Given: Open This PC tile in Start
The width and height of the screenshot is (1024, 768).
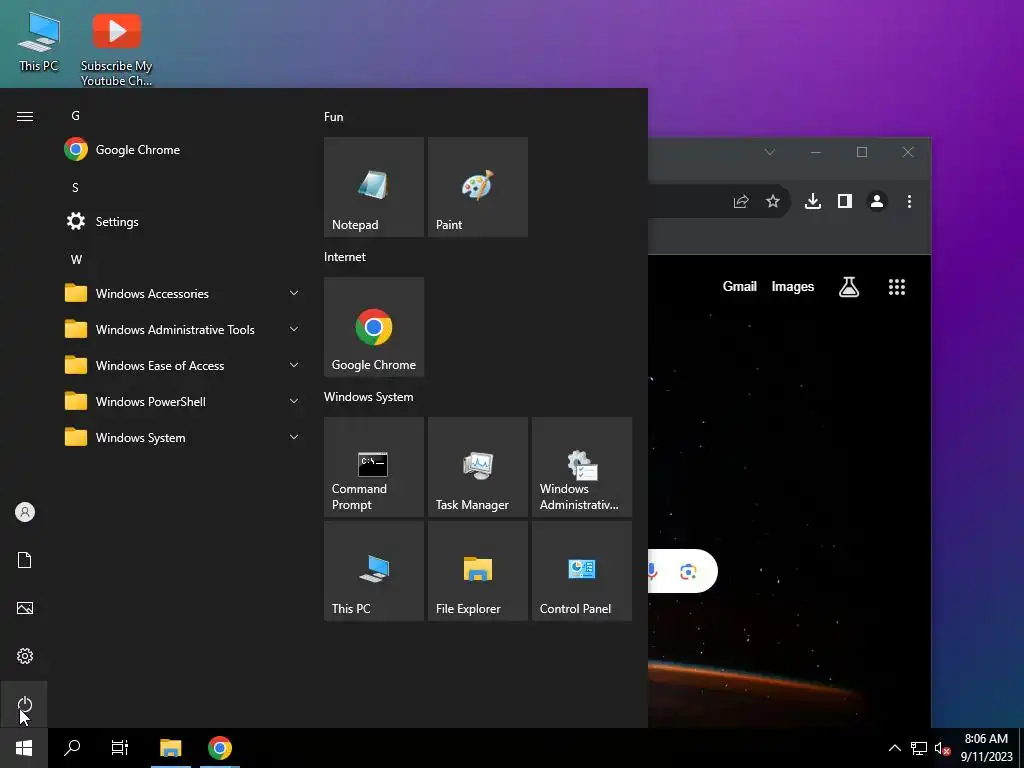Looking at the screenshot, I should click(x=374, y=571).
